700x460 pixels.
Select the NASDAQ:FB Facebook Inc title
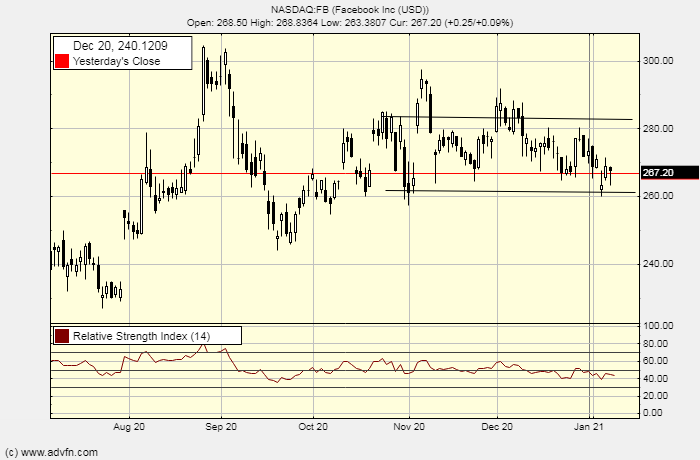tap(350, 9)
